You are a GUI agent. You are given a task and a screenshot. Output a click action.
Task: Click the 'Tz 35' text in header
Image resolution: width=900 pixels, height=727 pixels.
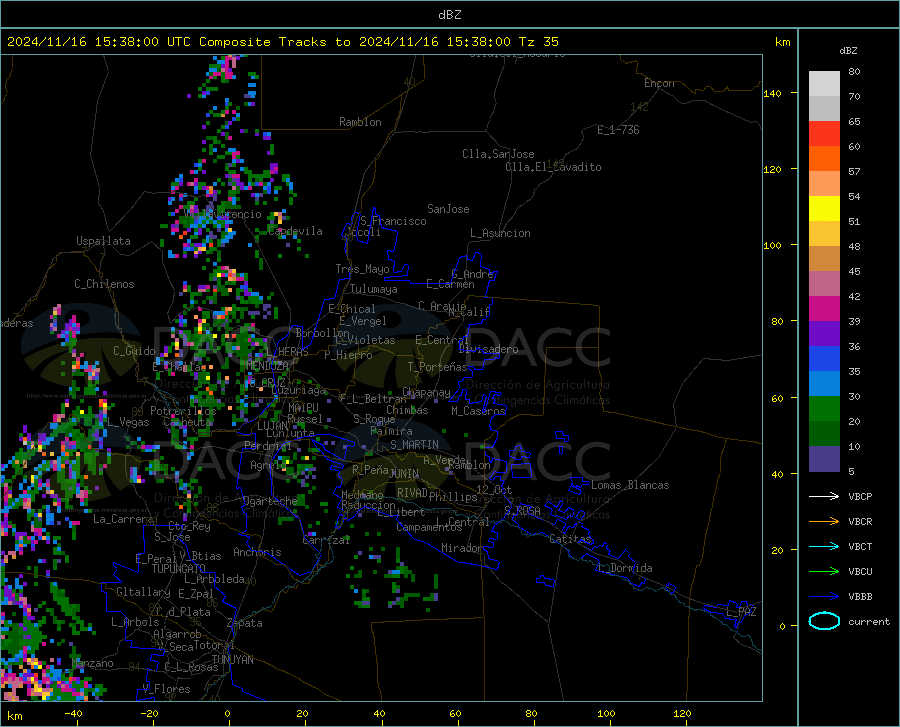tap(539, 42)
